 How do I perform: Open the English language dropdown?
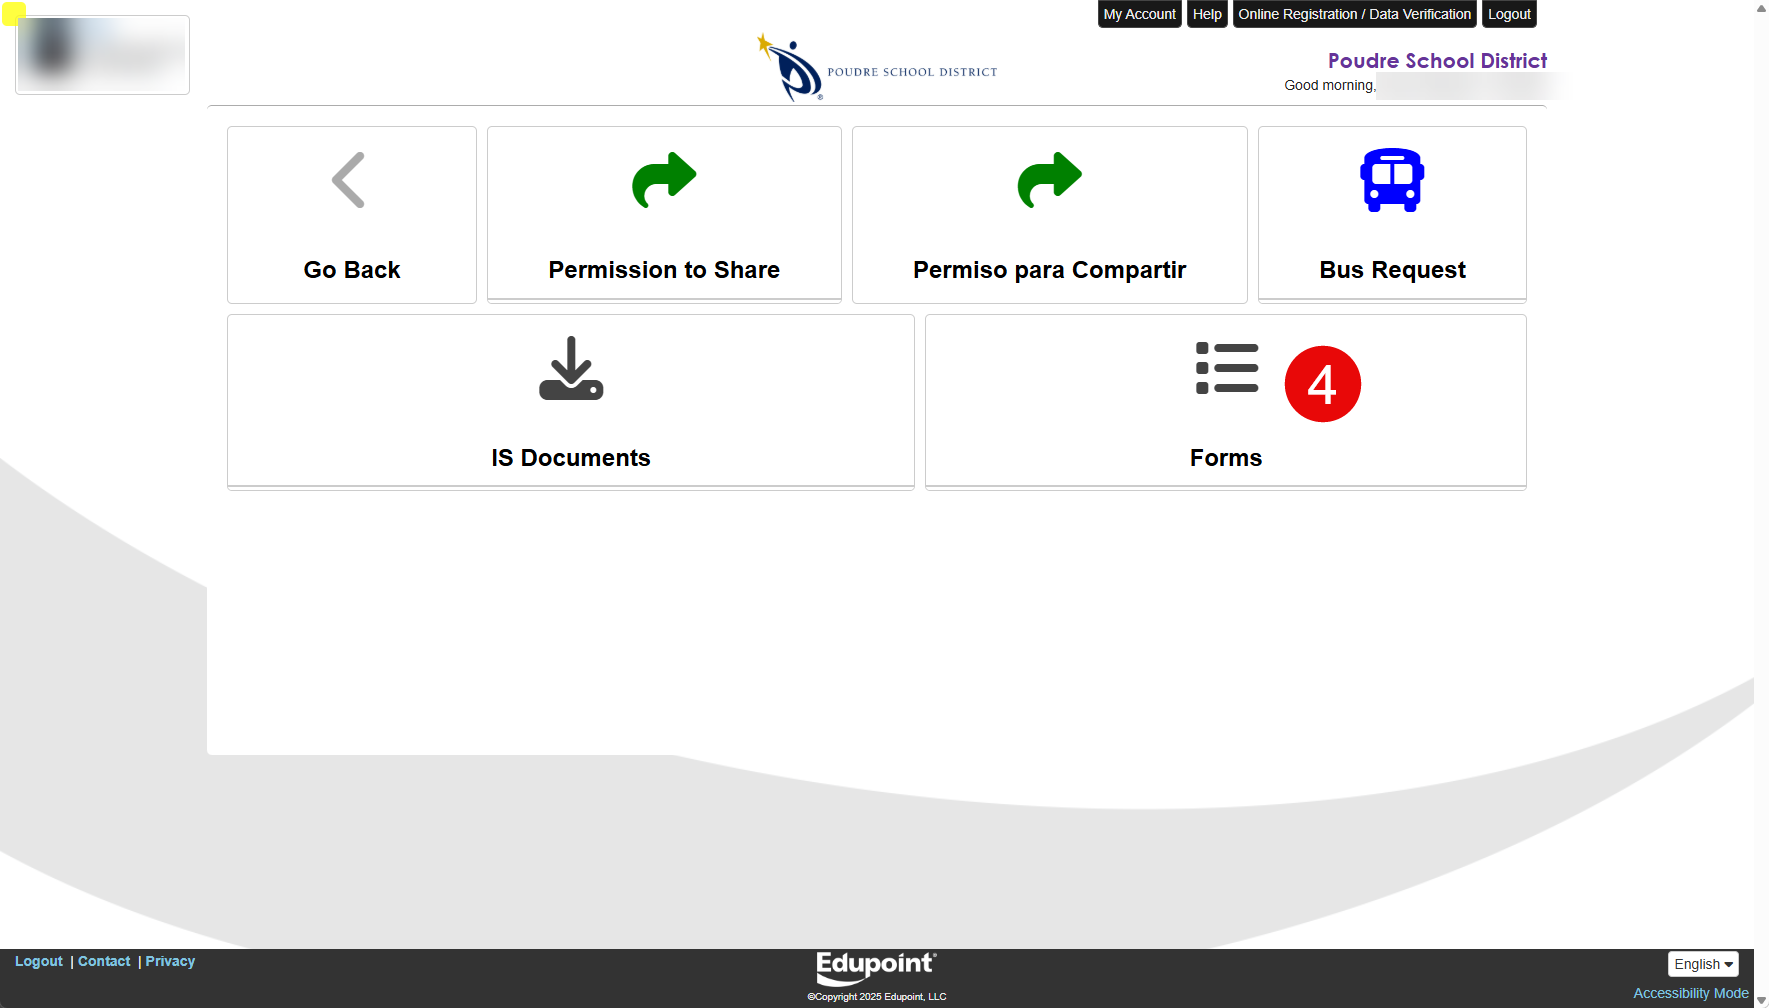coord(1703,964)
